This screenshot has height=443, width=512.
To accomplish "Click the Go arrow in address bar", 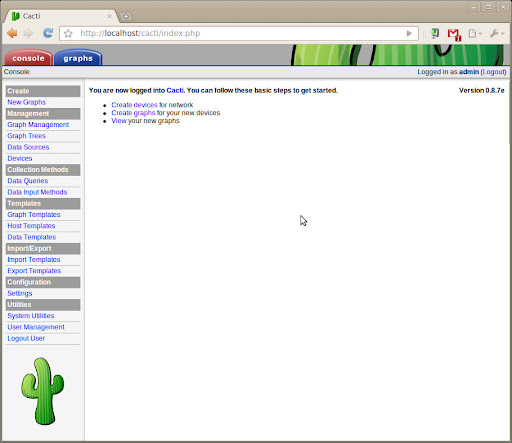I will coord(409,33).
